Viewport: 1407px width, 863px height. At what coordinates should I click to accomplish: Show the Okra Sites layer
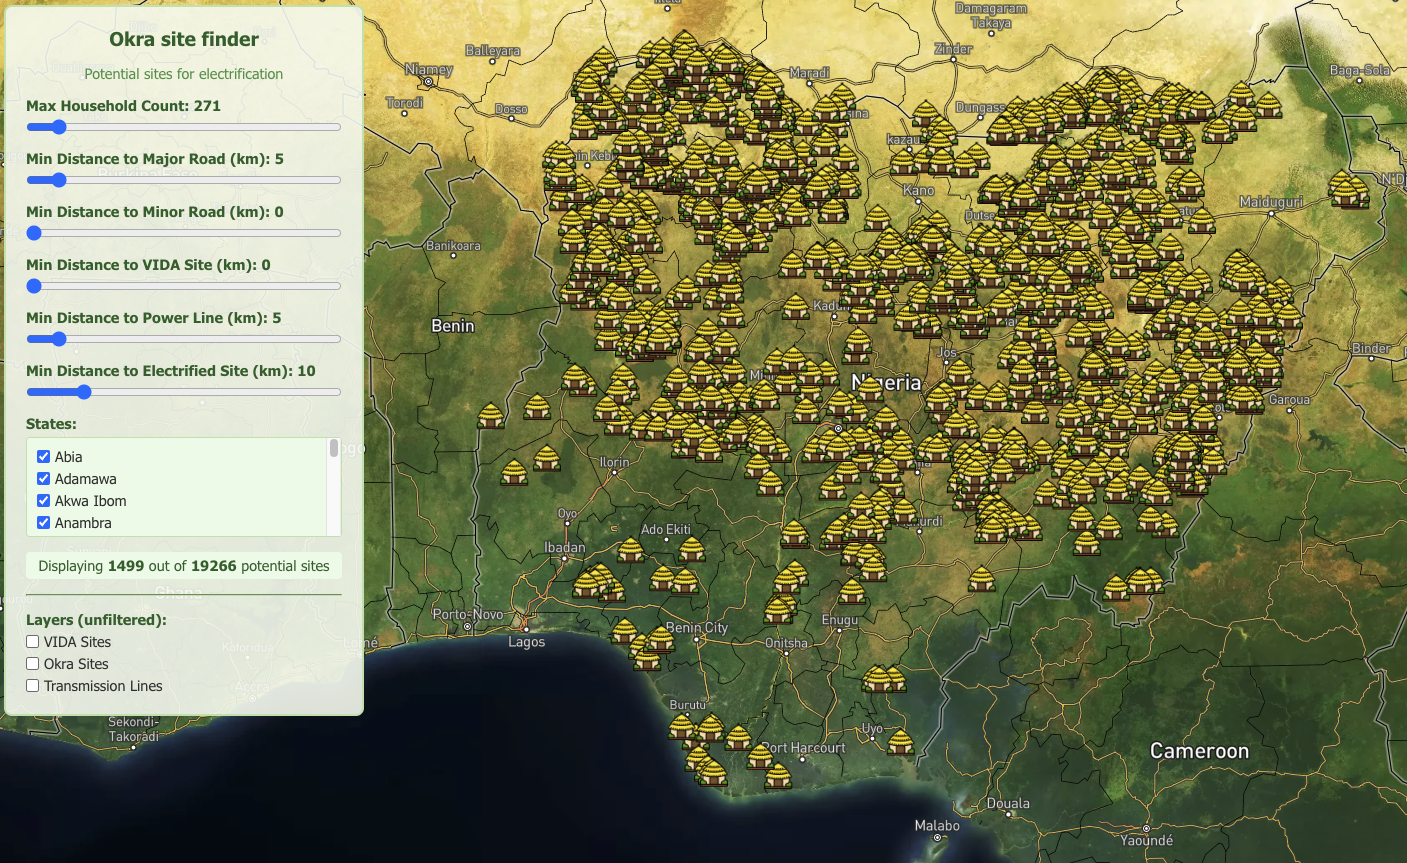[33, 664]
